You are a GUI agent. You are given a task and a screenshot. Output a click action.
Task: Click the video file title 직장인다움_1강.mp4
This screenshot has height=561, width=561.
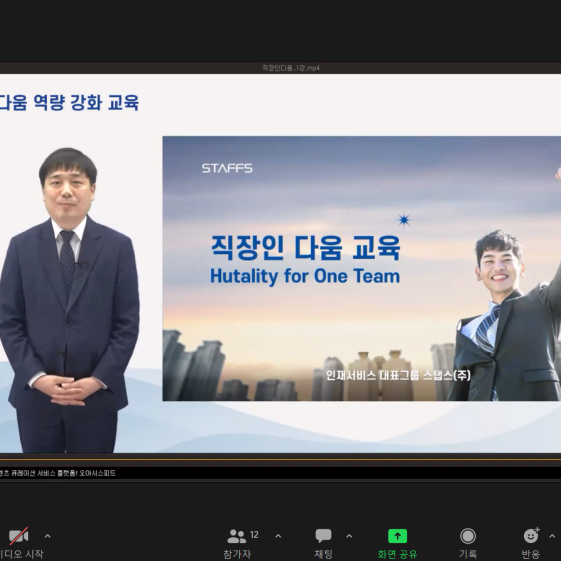[291, 68]
